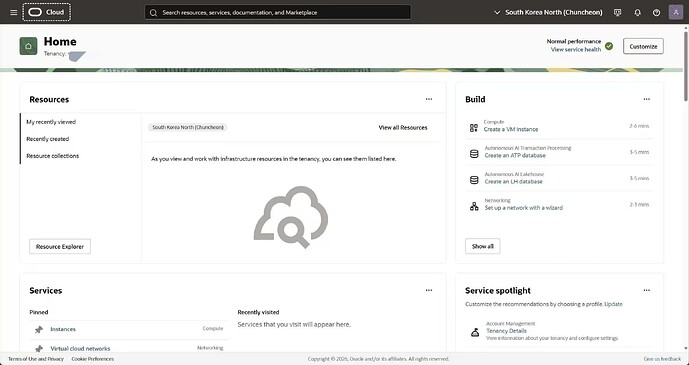Click the green service health checkmark
The height and width of the screenshot is (365, 689).
pyautogui.click(x=609, y=46)
